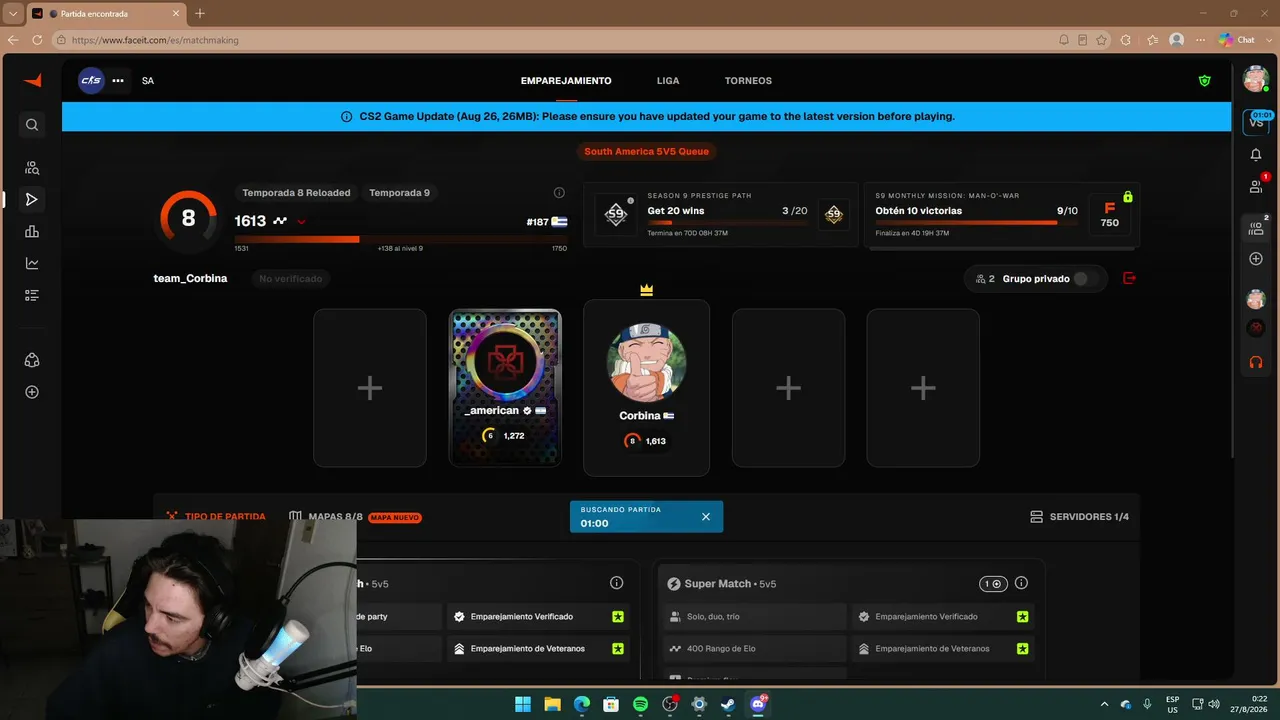Click the plus circle in right sidebar

pyautogui.click(x=1256, y=259)
